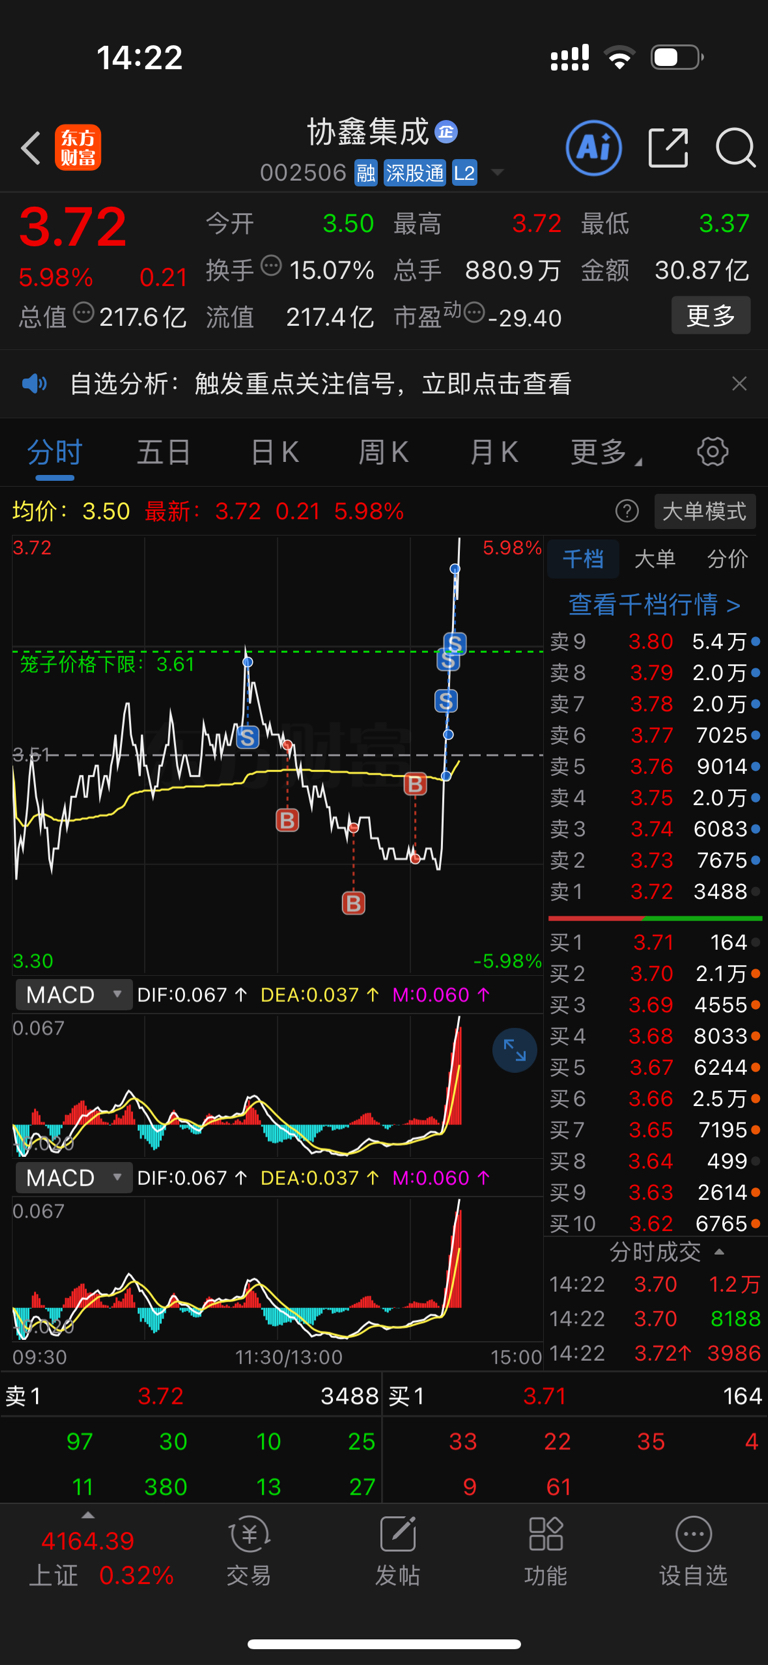Open 查看千档行情 link

pyautogui.click(x=654, y=604)
